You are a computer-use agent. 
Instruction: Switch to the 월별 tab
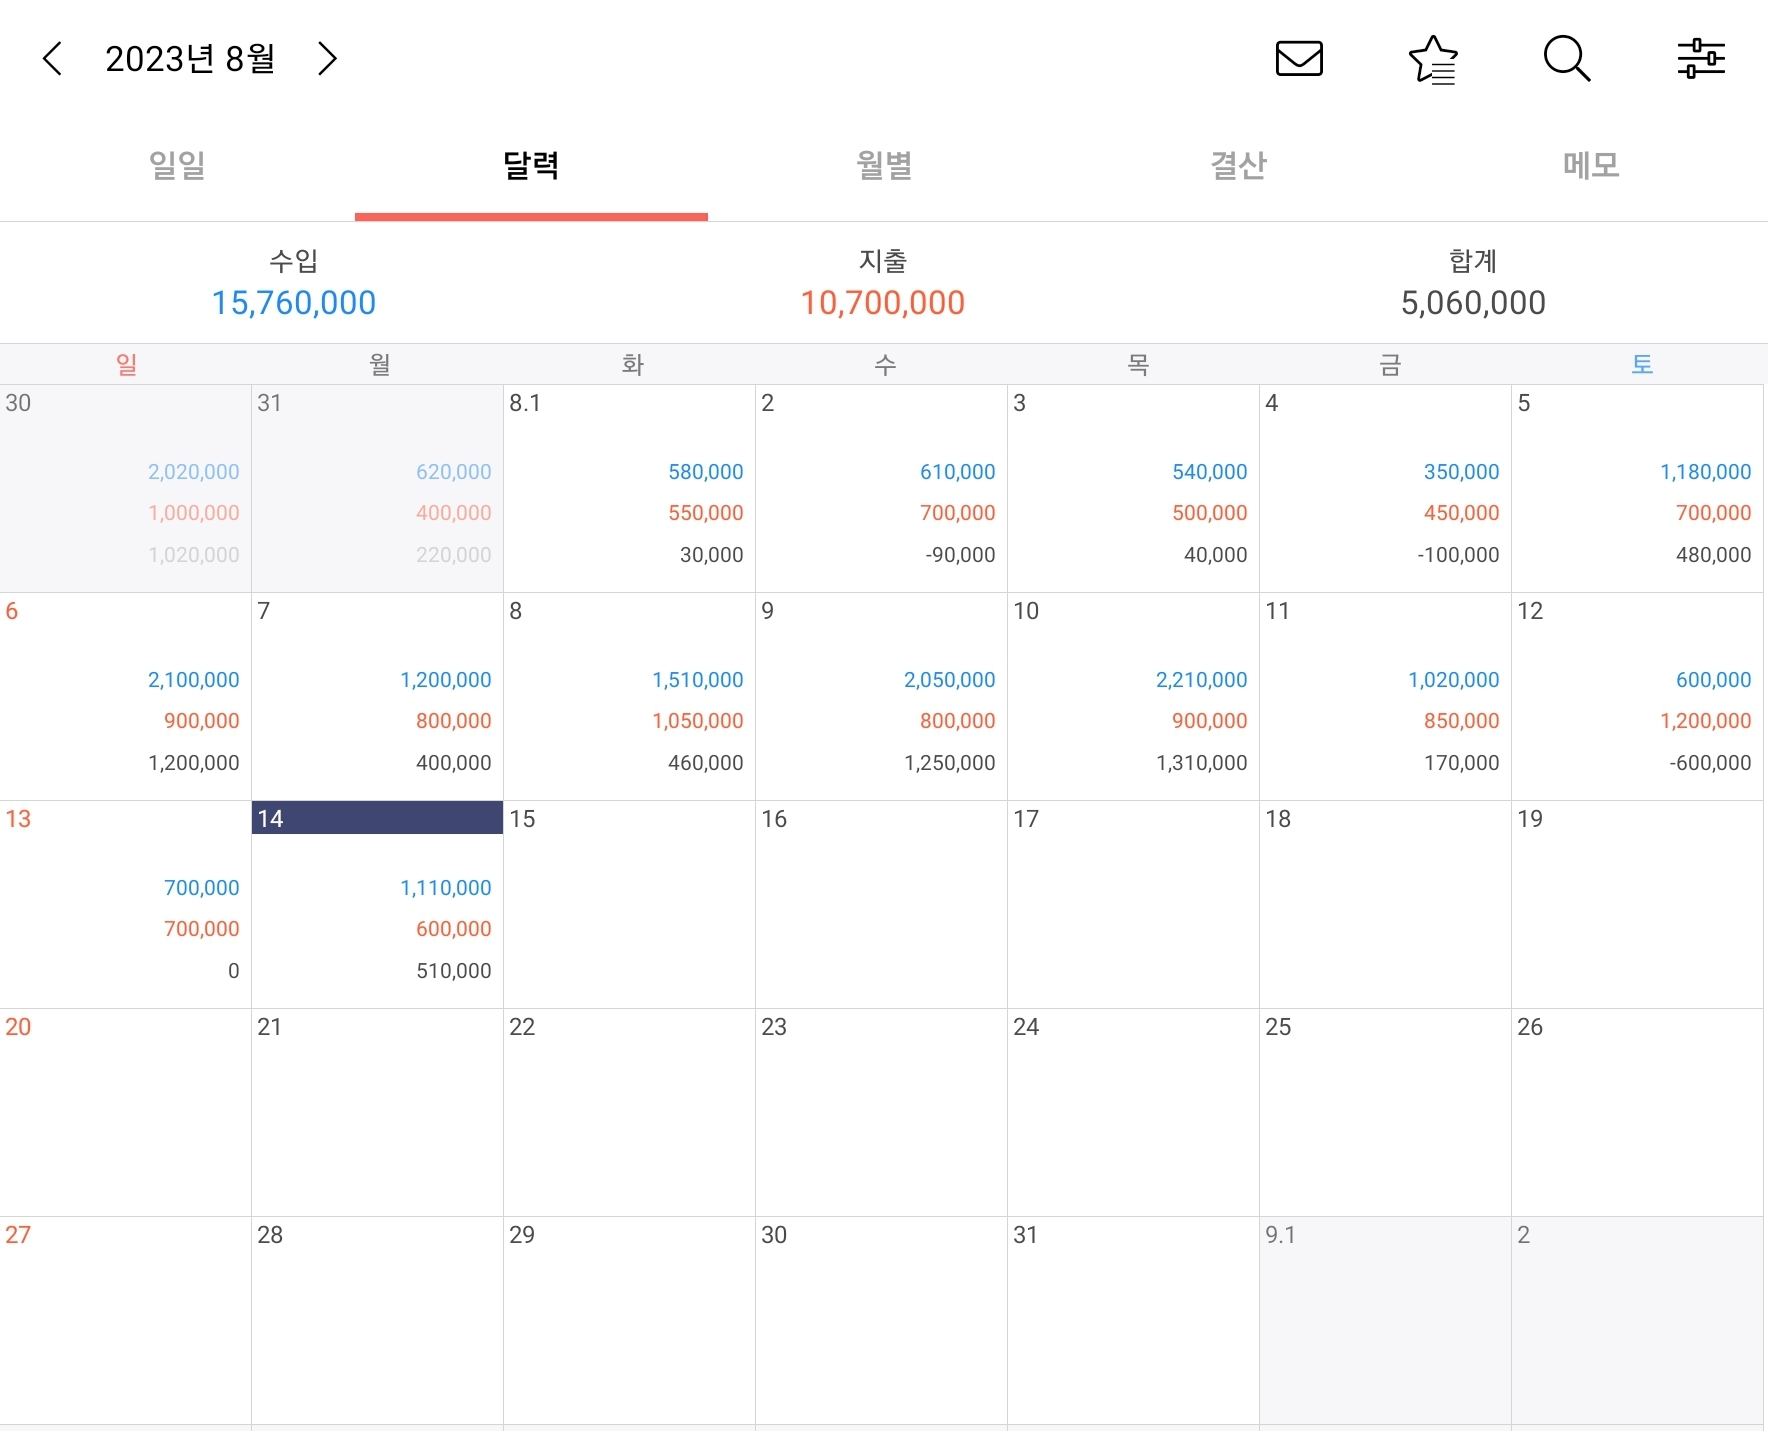884,165
